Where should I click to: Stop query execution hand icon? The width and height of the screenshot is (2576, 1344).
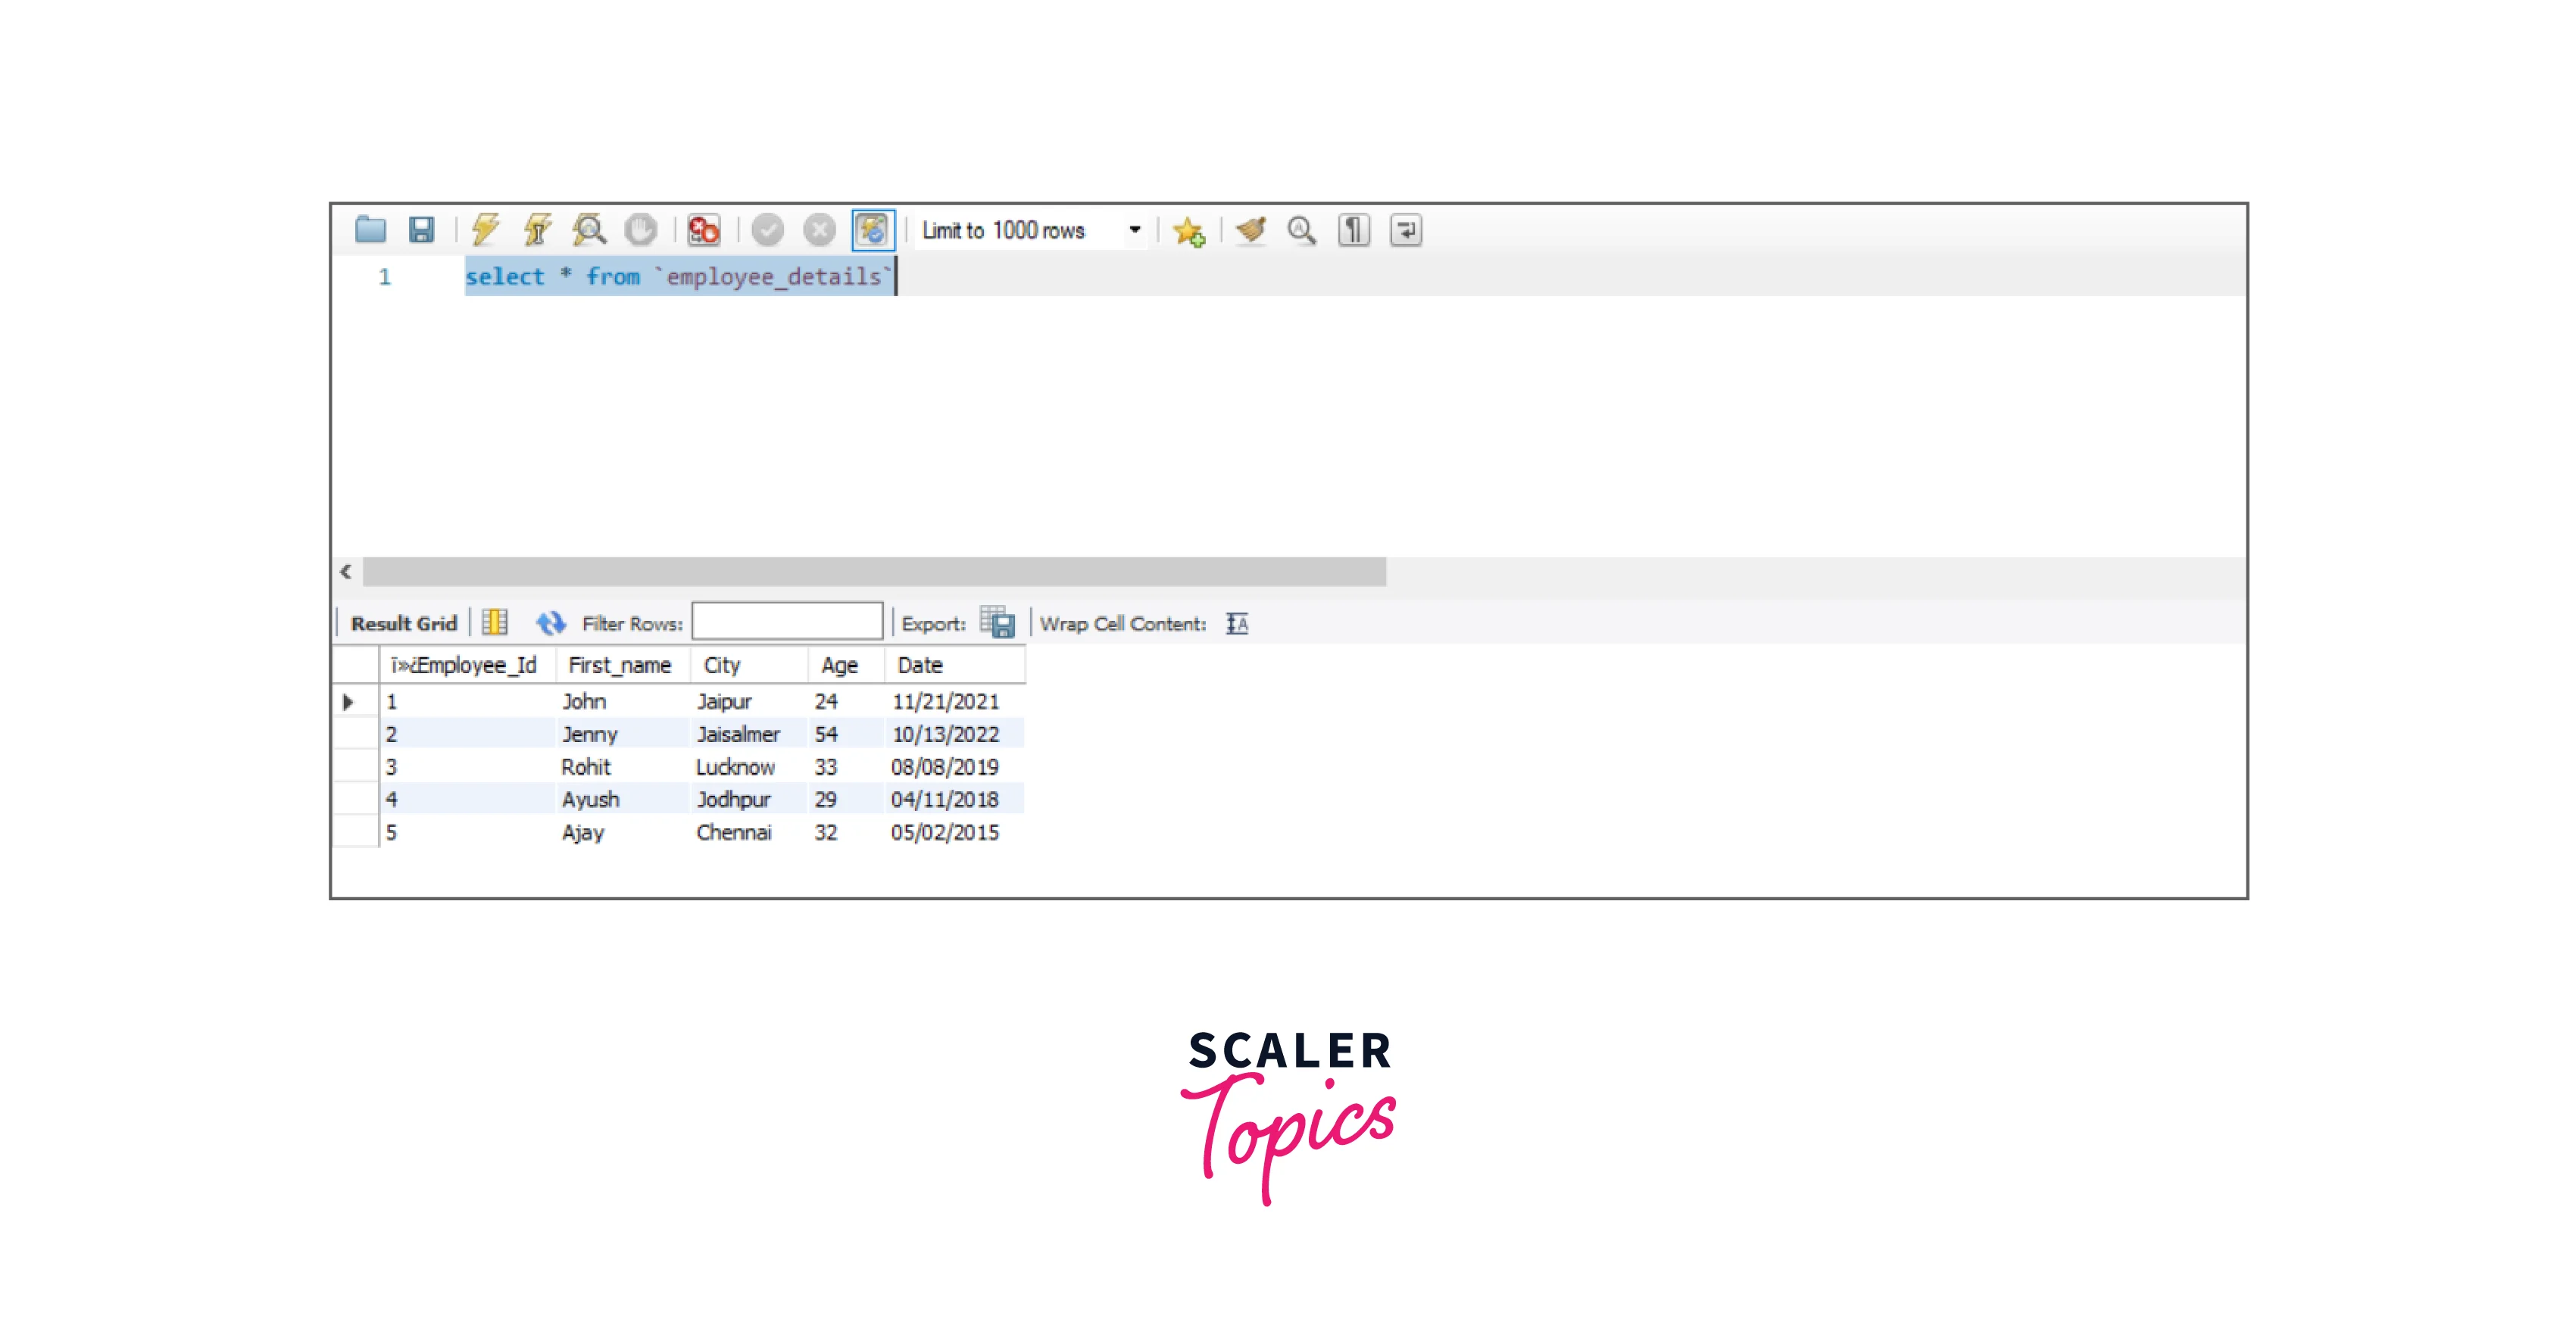(x=641, y=230)
